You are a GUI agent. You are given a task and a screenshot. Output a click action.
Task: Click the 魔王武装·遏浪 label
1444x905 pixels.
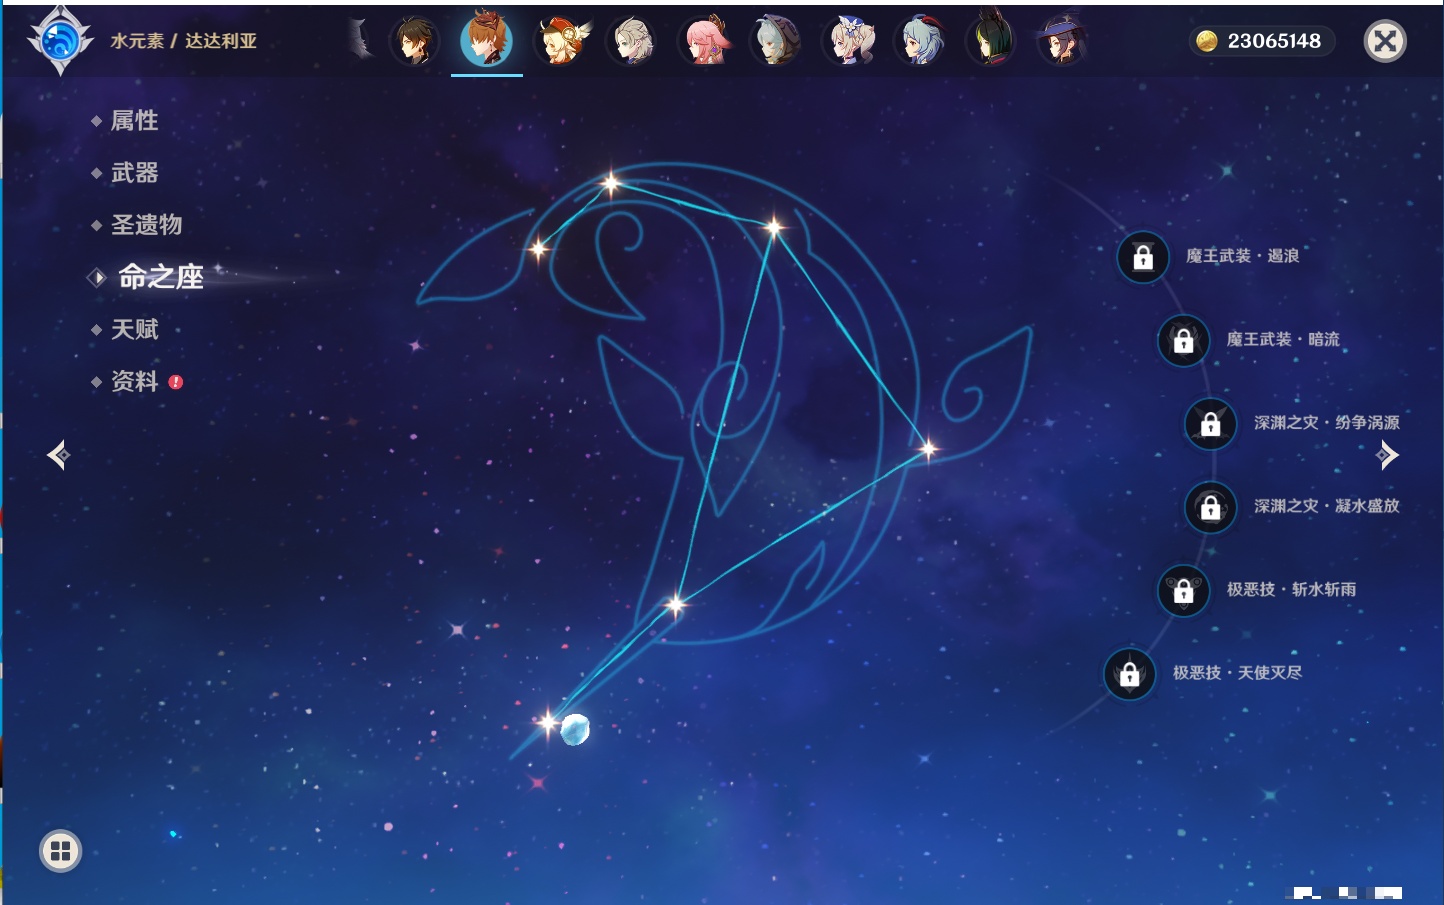[1243, 256]
